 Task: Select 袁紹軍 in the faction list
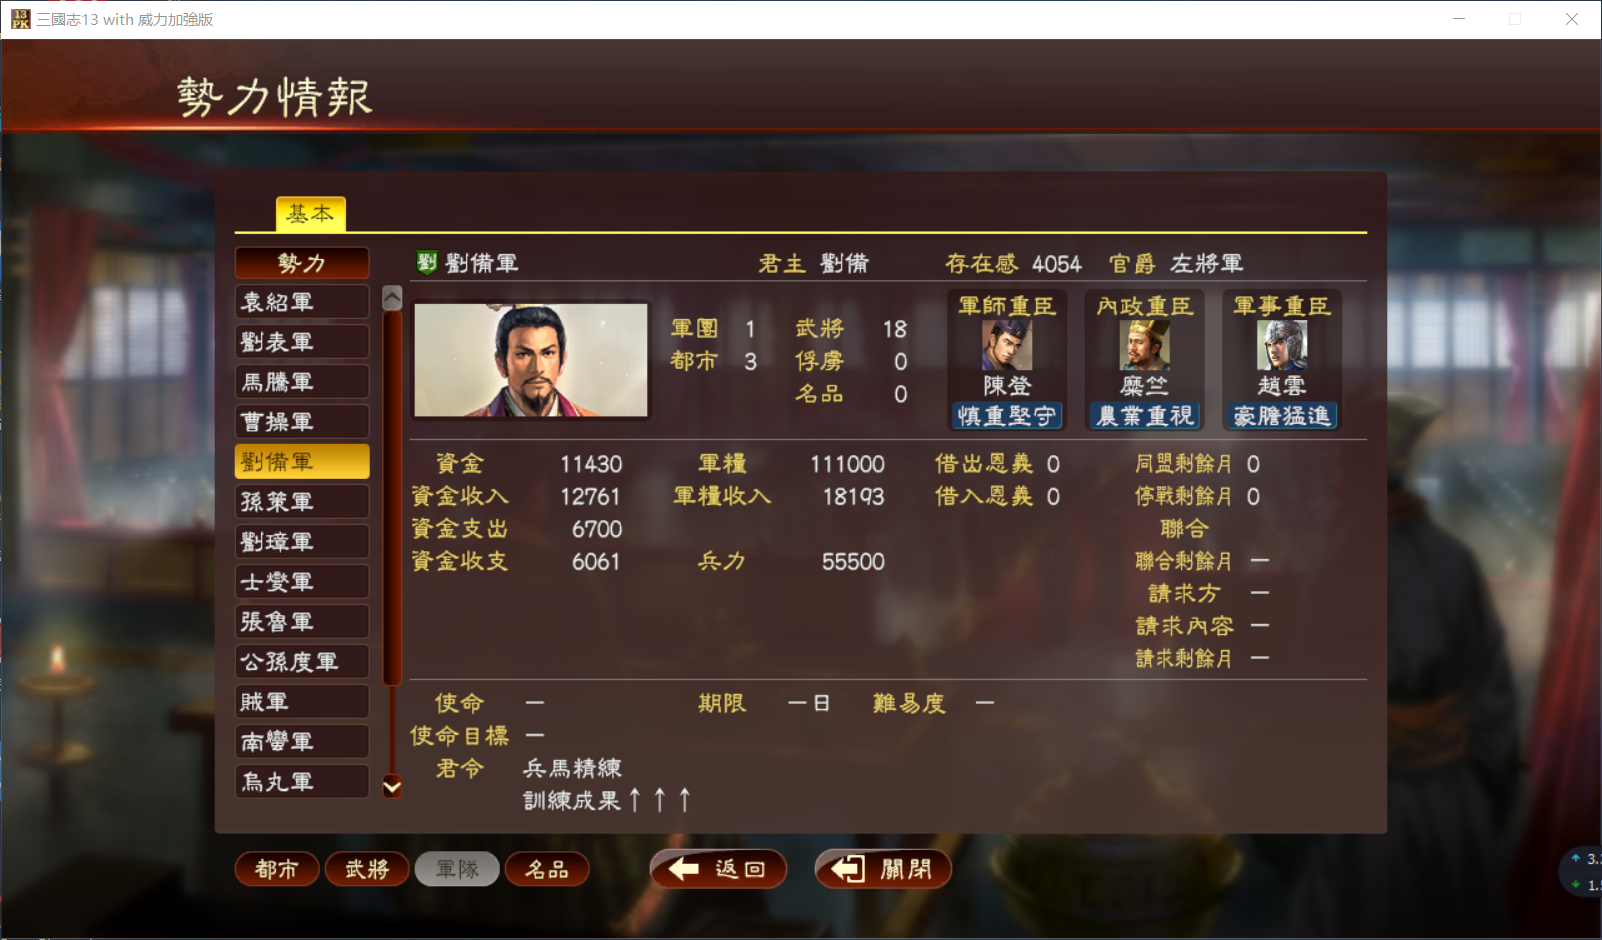(x=302, y=302)
